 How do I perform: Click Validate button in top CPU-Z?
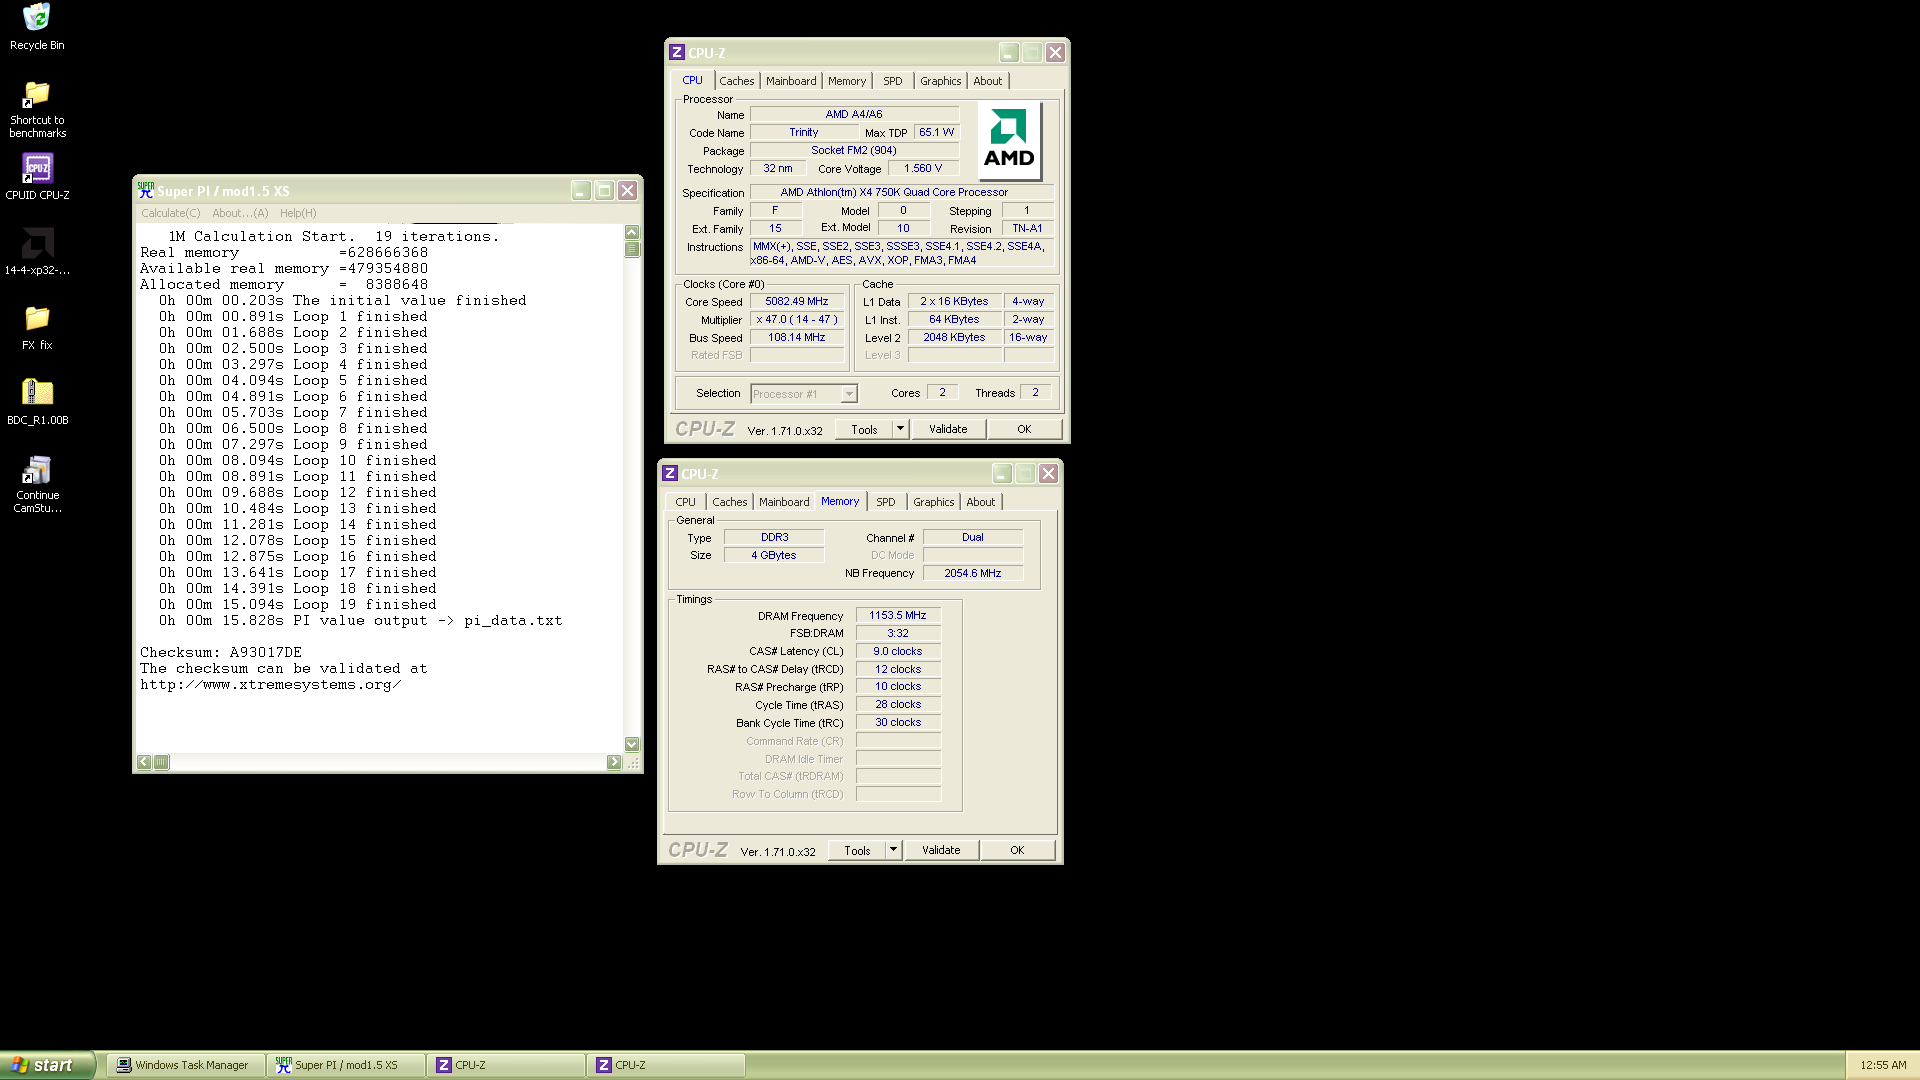(x=948, y=429)
